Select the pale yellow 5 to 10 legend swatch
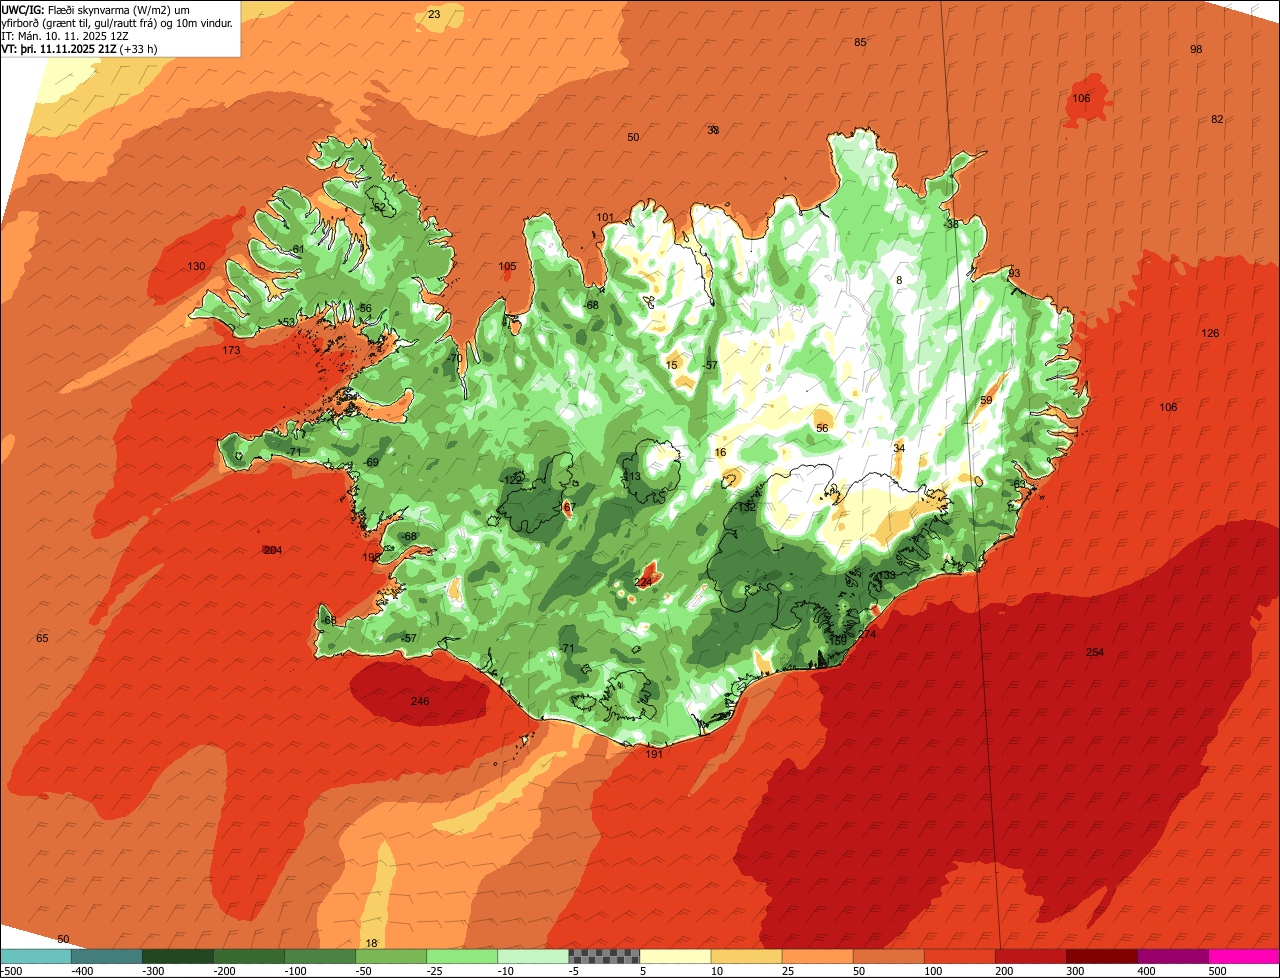 [x=675, y=956]
